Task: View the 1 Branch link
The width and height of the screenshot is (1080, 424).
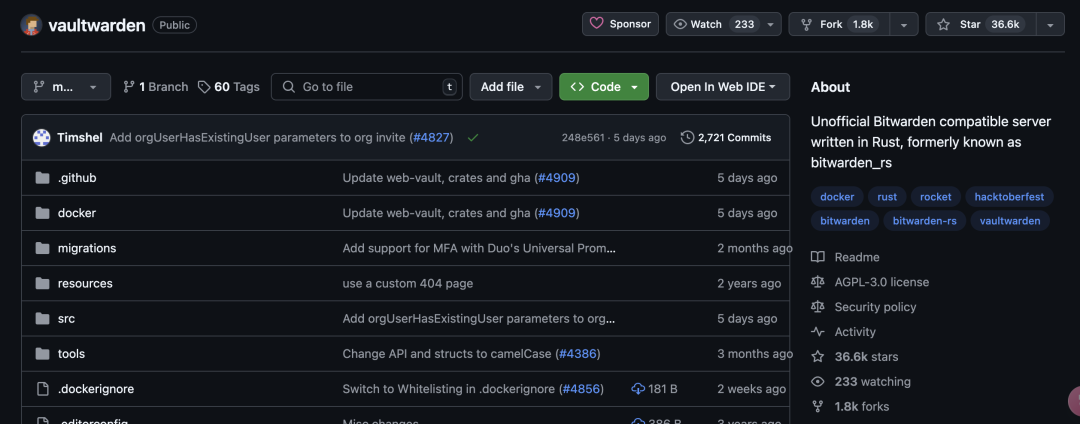Action: tap(155, 87)
